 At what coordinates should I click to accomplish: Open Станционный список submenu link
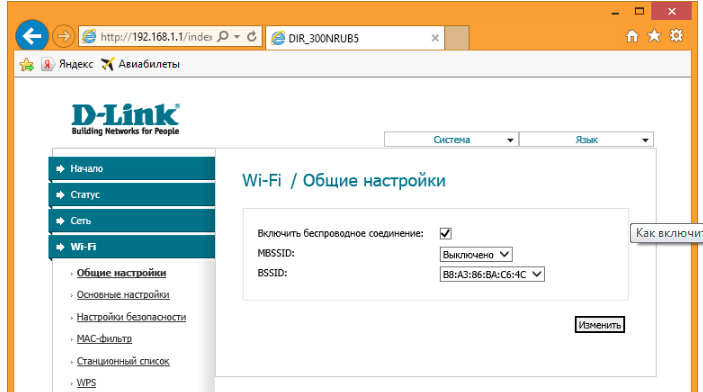[123, 361]
